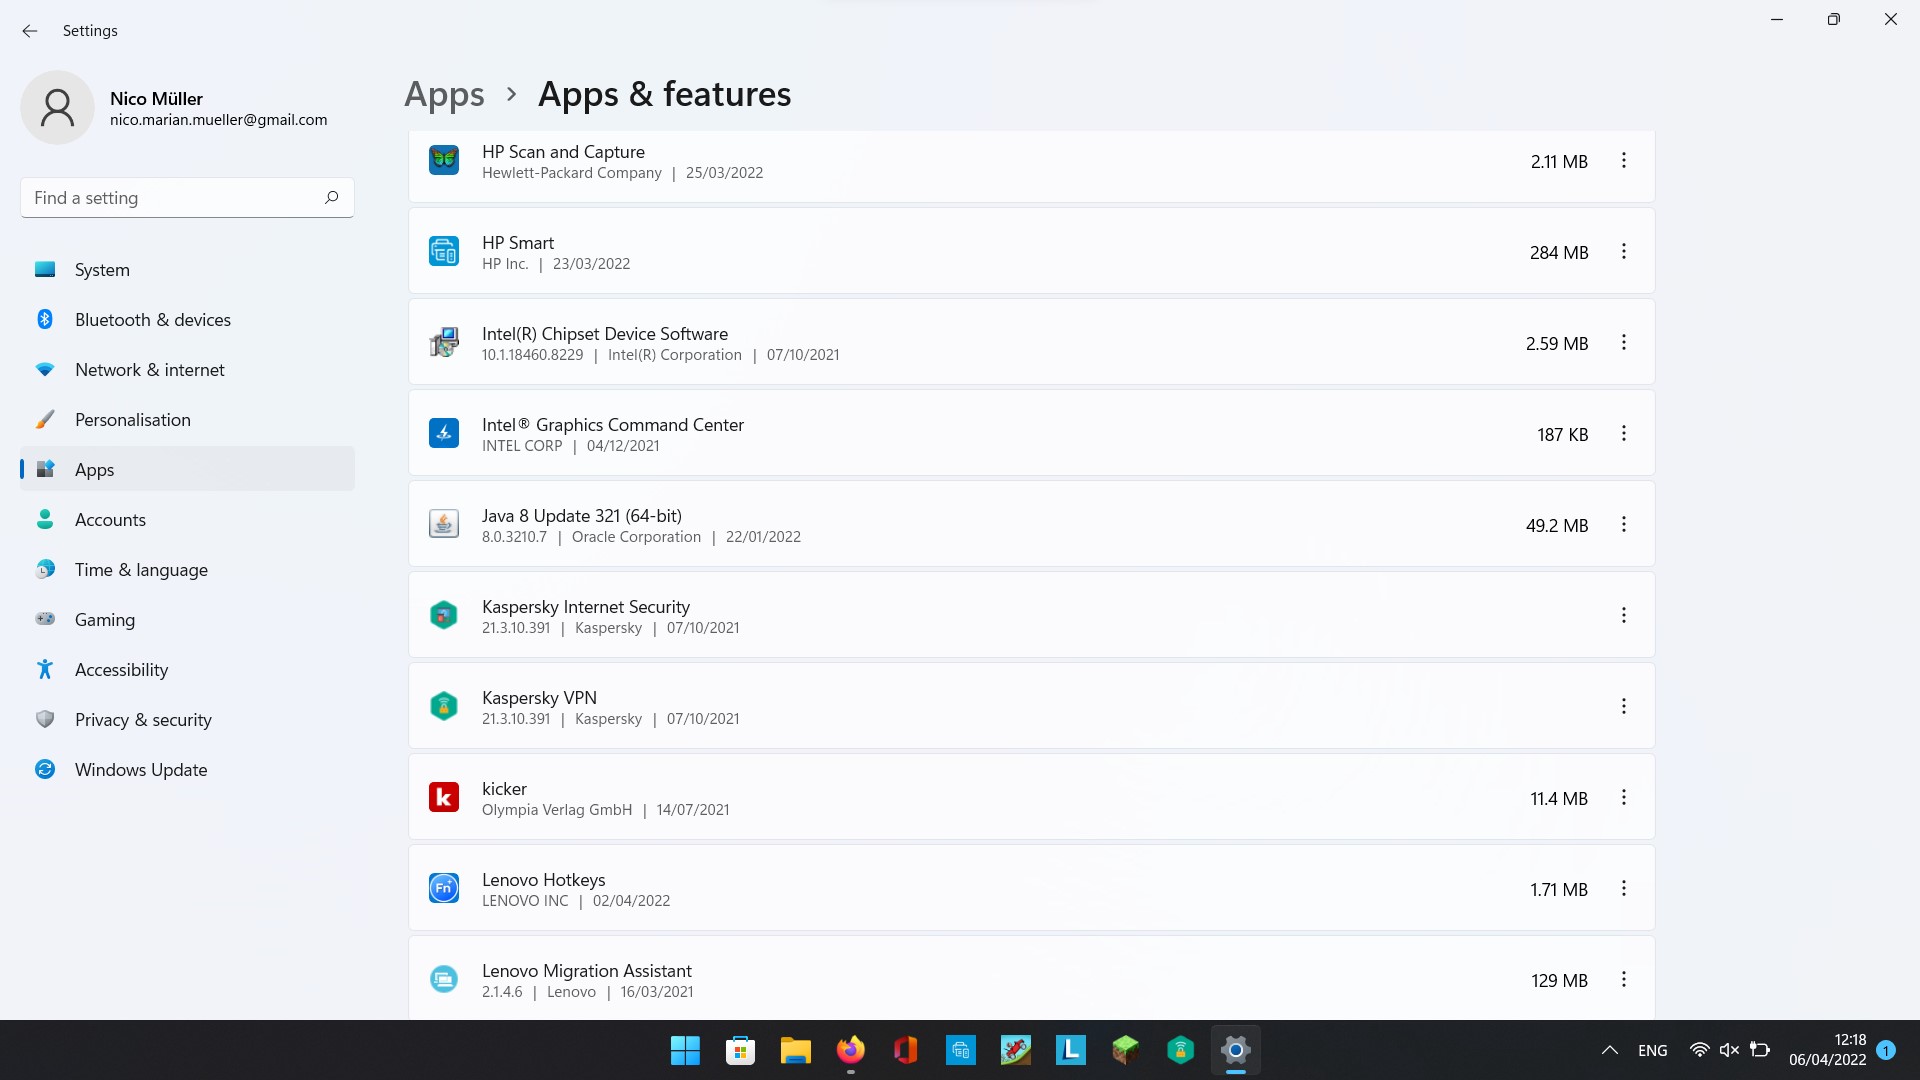
Task: Click the Lenovo Hotkeys Fn icon
Action: click(x=444, y=888)
